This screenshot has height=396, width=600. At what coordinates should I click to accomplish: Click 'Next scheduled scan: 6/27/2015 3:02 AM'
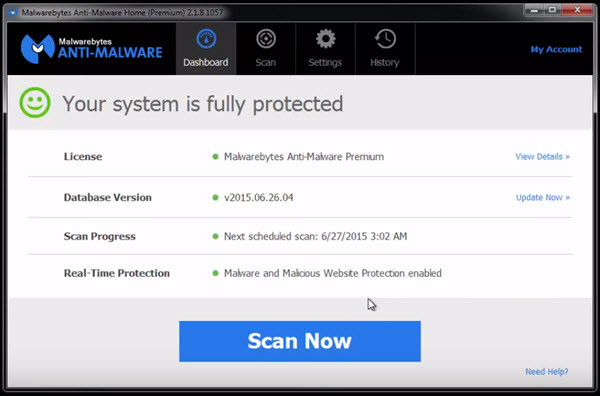[x=315, y=236]
